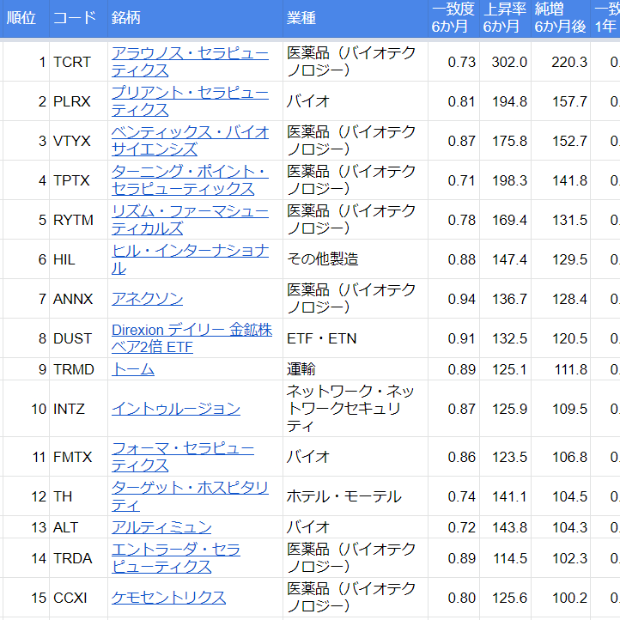Open the ヒル・インターナショナル link
This screenshot has height=620, width=620.
[190, 259]
